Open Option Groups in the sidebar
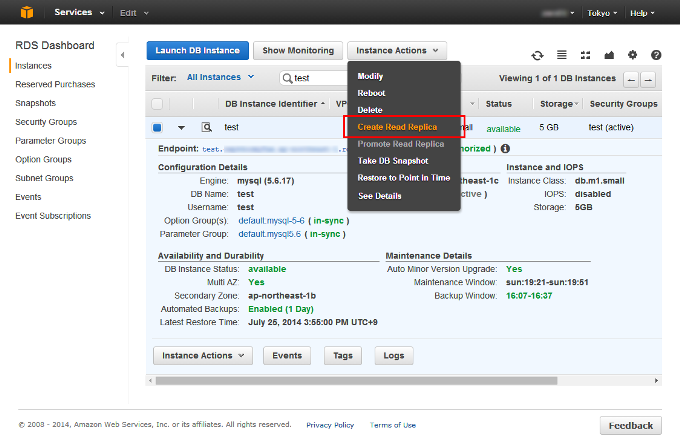 pos(43,160)
